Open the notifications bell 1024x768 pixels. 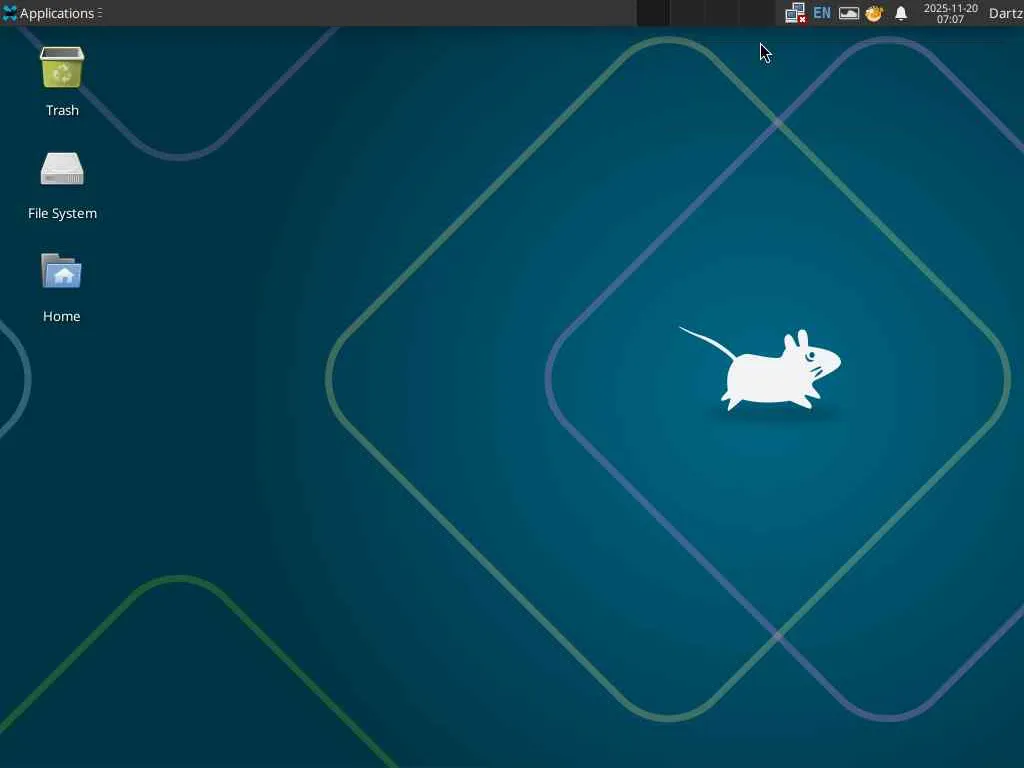point(901,13)
